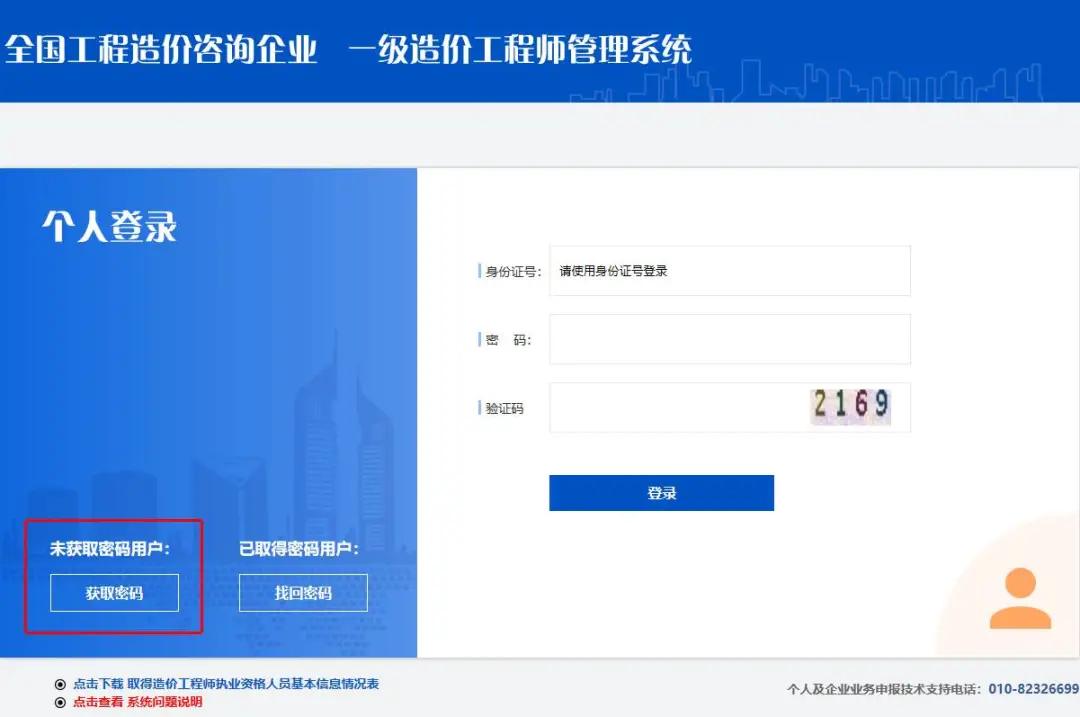Click the bullet icon beside 点击下载
The image size is (1080, 717).
coord(61,685)
